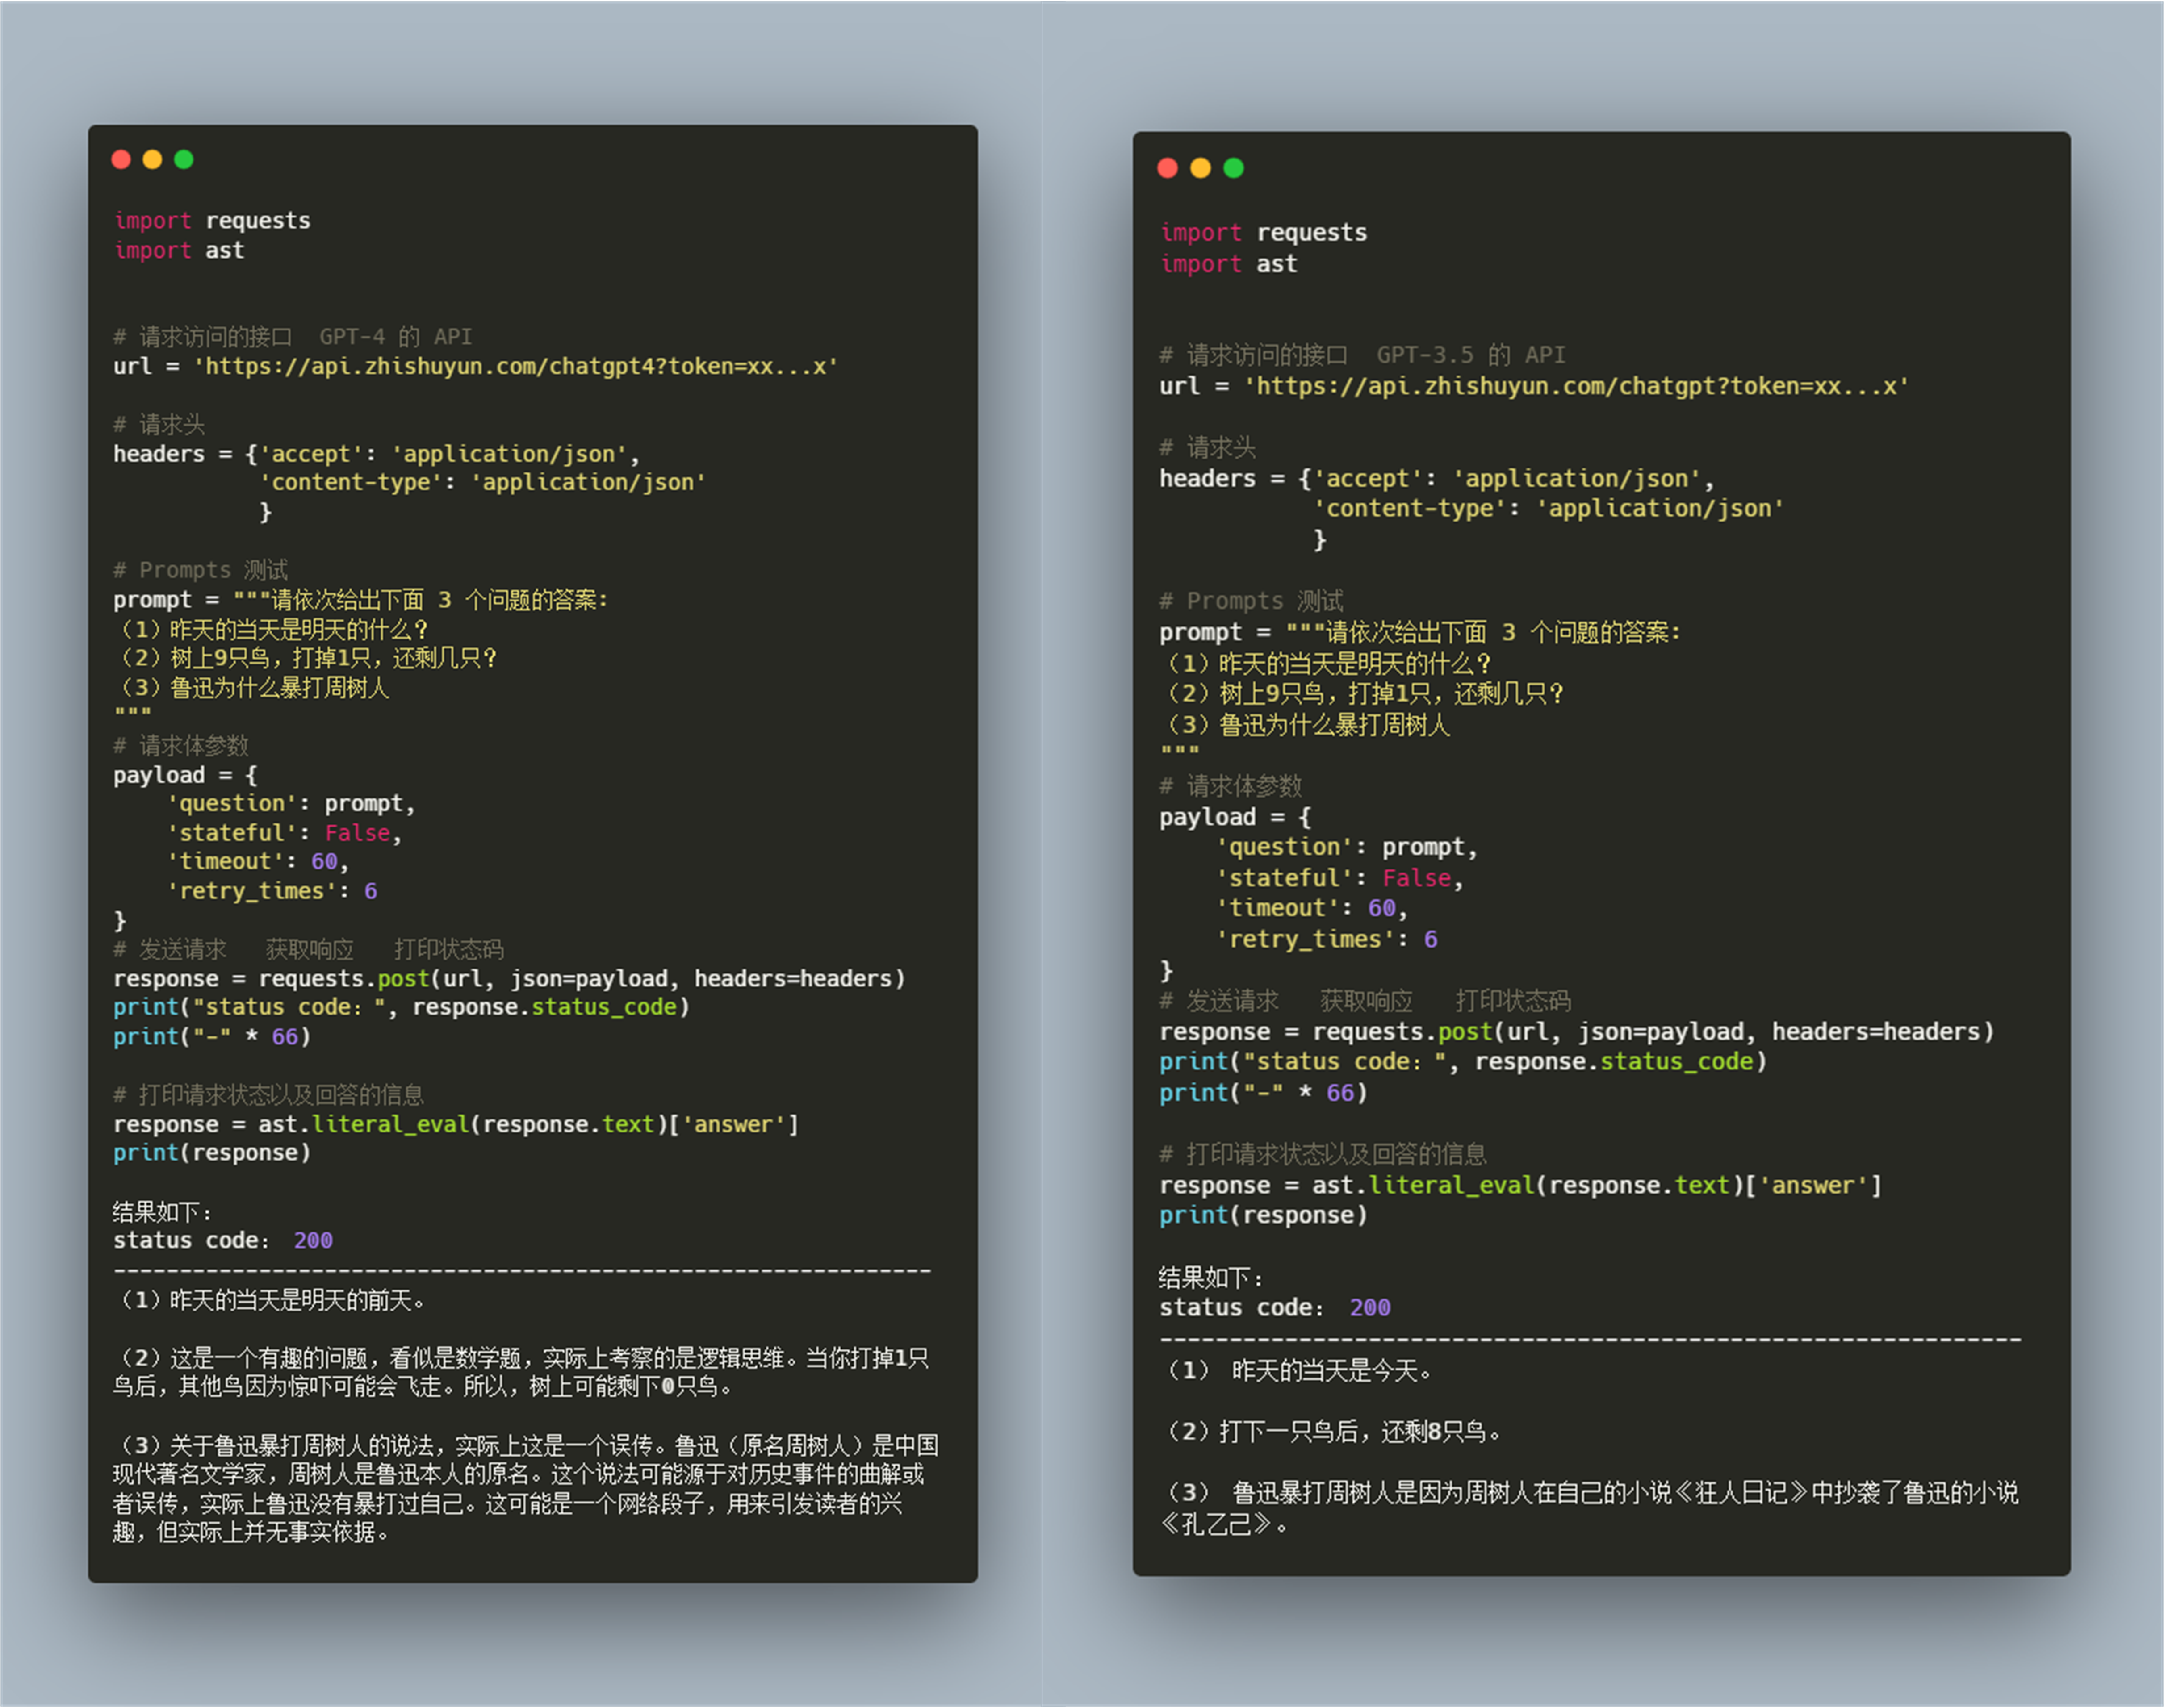Click status code value '200' in right window

pyautogui.click(x=1370, y=1308)
